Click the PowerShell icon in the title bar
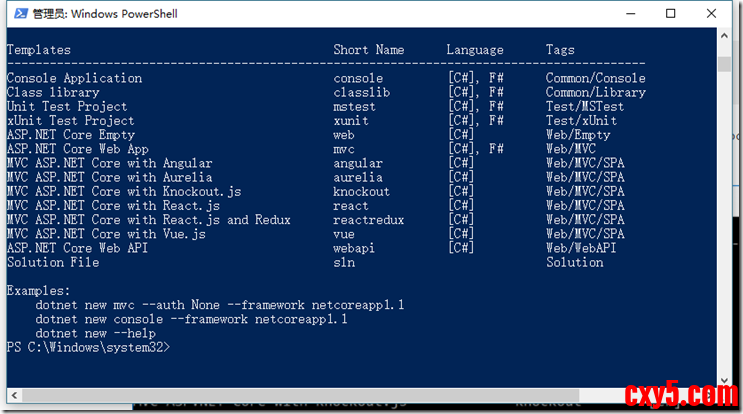The width and height of the screenshot is (743, 414). (x=18, y=13)
